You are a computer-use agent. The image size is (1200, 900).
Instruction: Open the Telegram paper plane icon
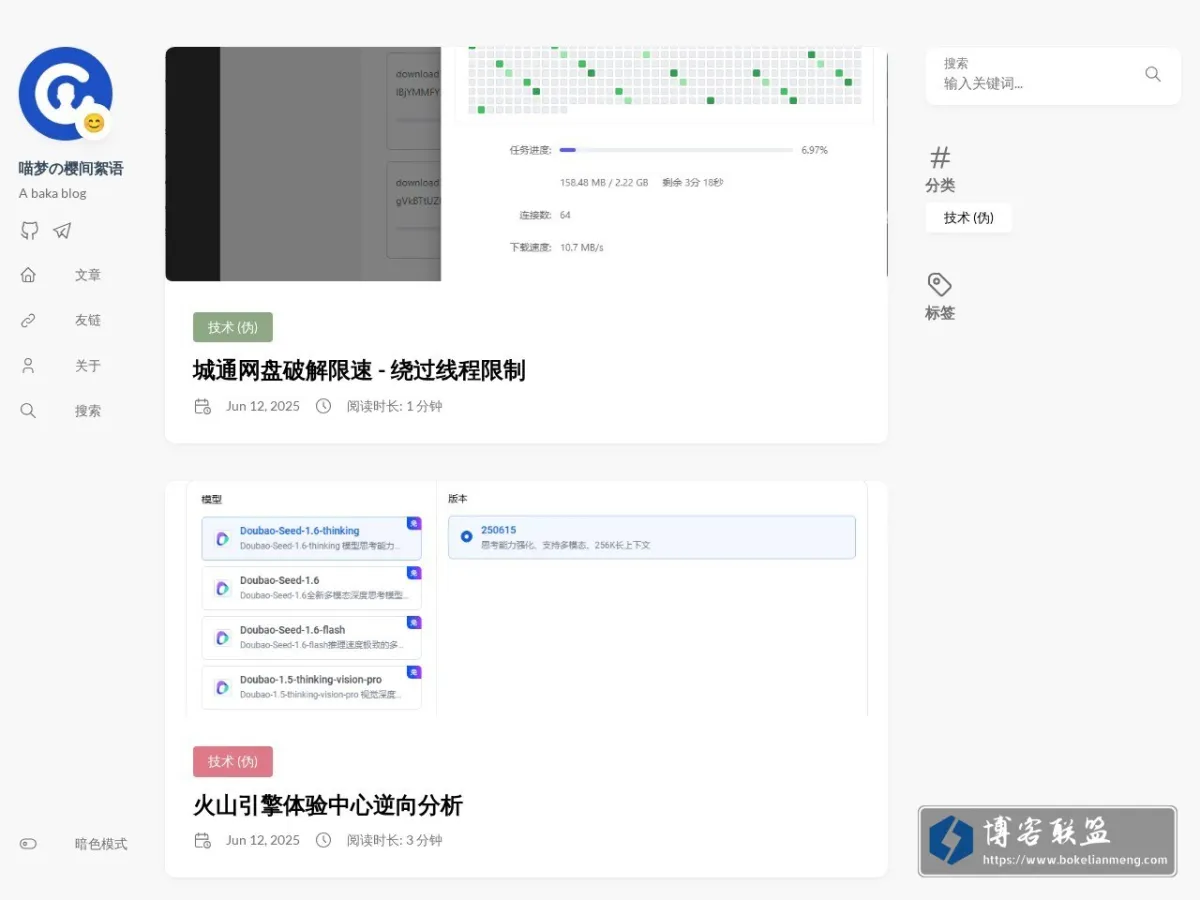pyautogui.click(x=62, y=230)
